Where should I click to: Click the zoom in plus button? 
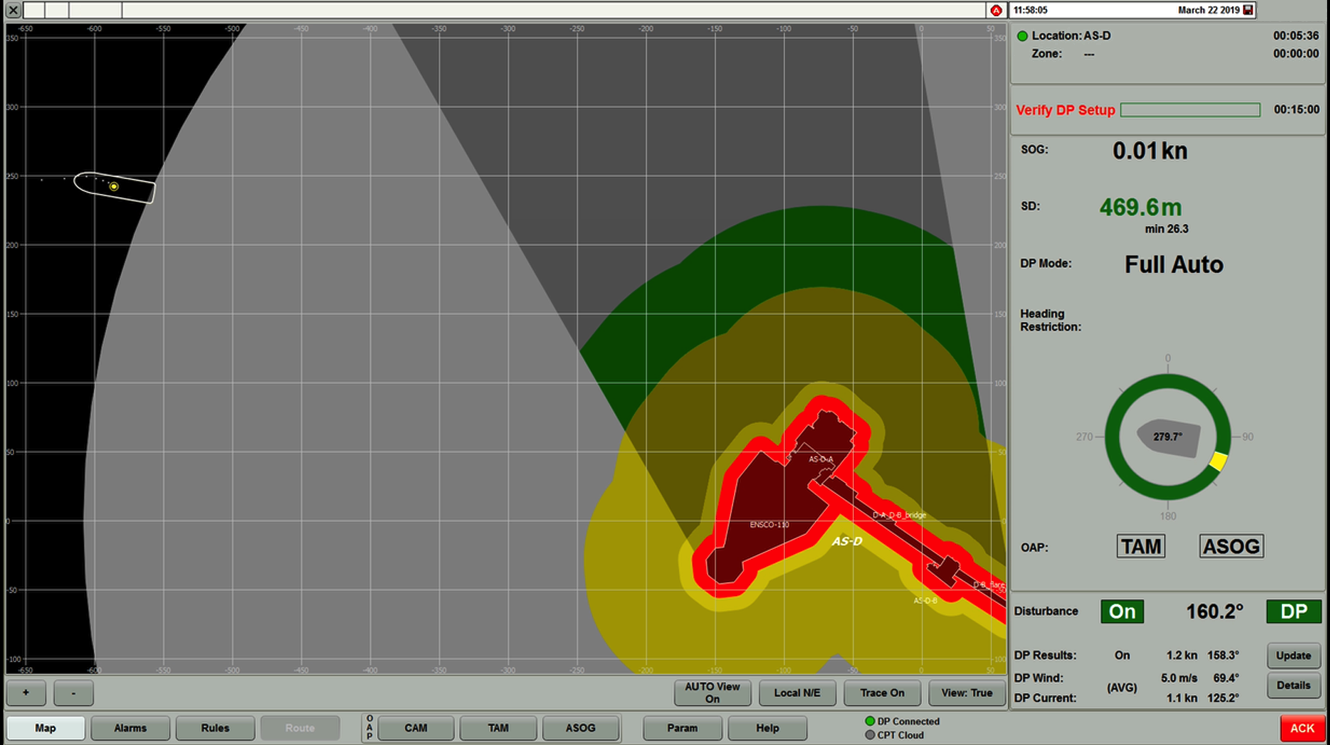point(26,693)
